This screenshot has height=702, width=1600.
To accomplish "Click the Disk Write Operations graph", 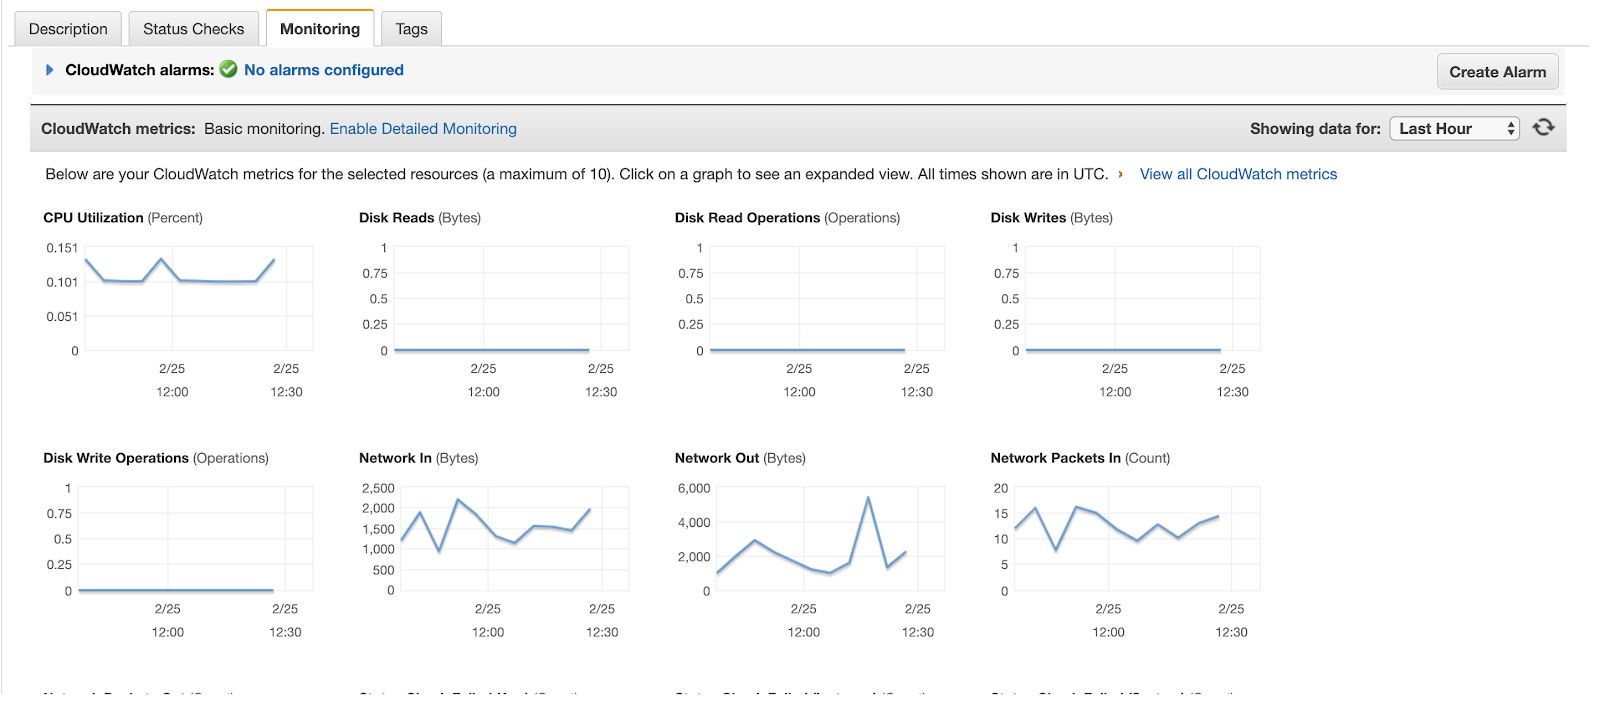I will pos(196,540).
